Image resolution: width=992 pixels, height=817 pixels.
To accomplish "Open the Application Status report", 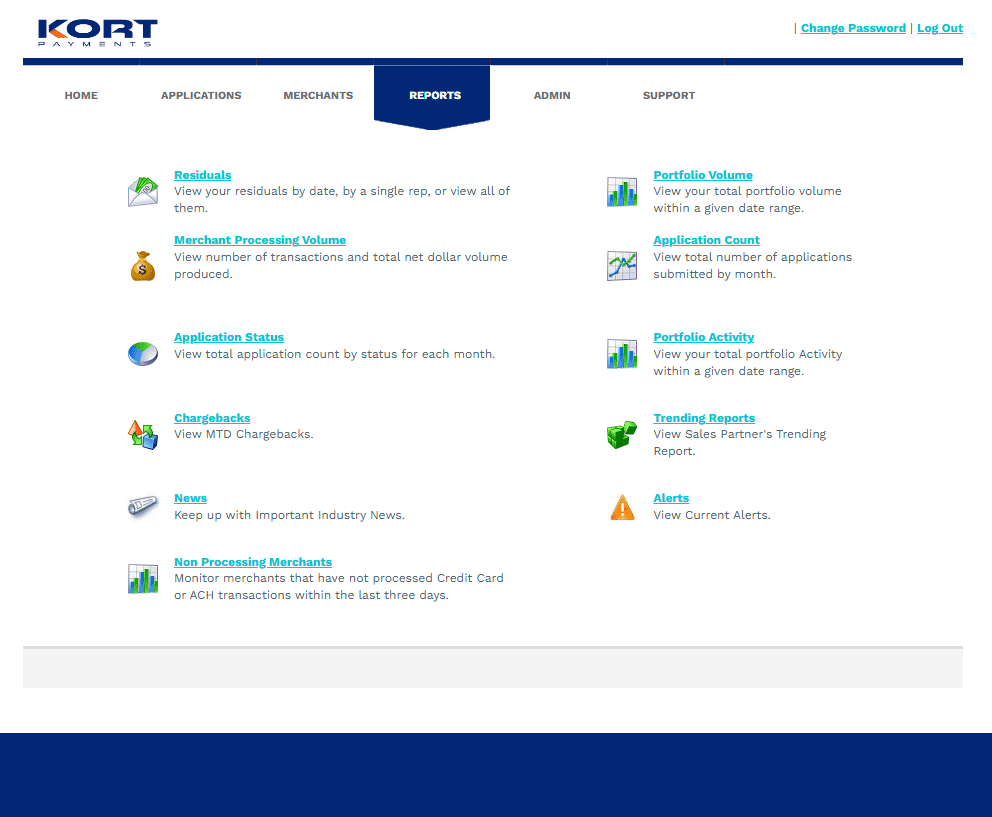I will 228,337.
